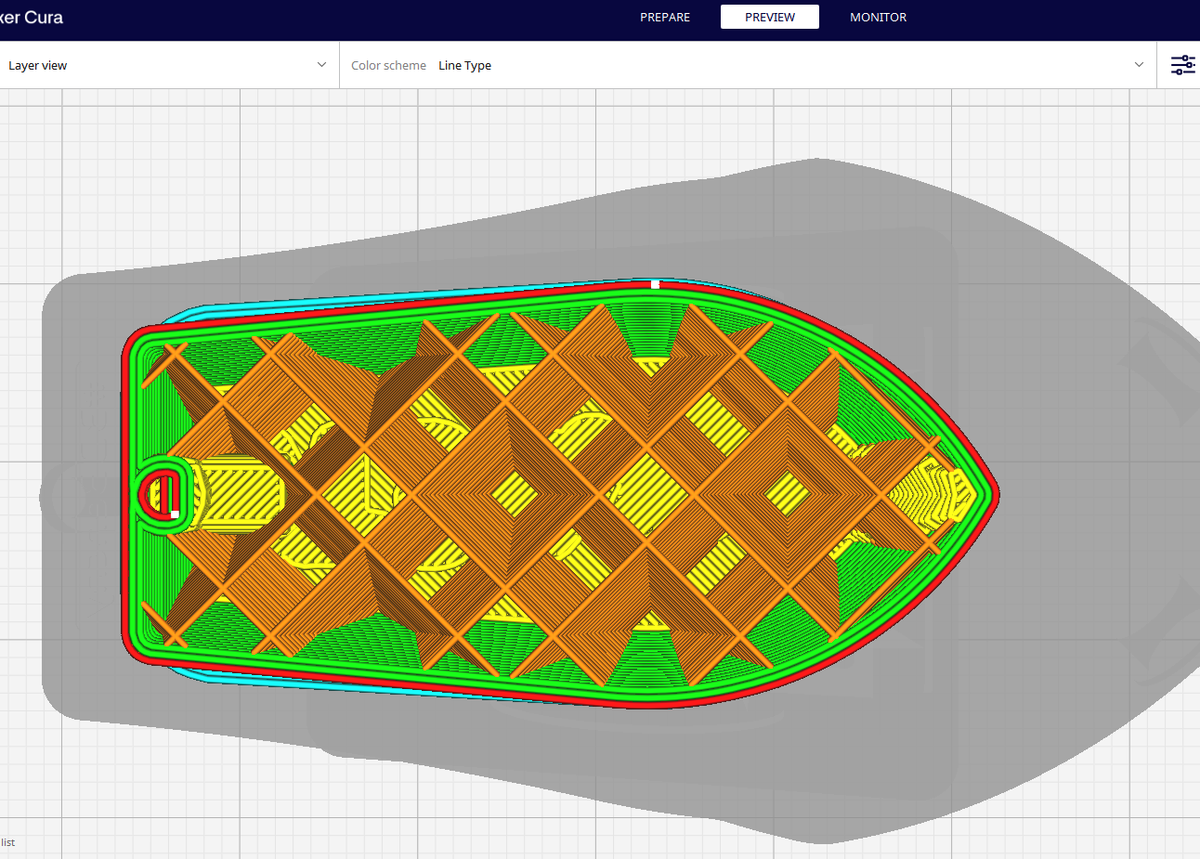The image size is (1200, 859).
Task: Open the line type visibility settings panel
Action: tap(1182, 64)
